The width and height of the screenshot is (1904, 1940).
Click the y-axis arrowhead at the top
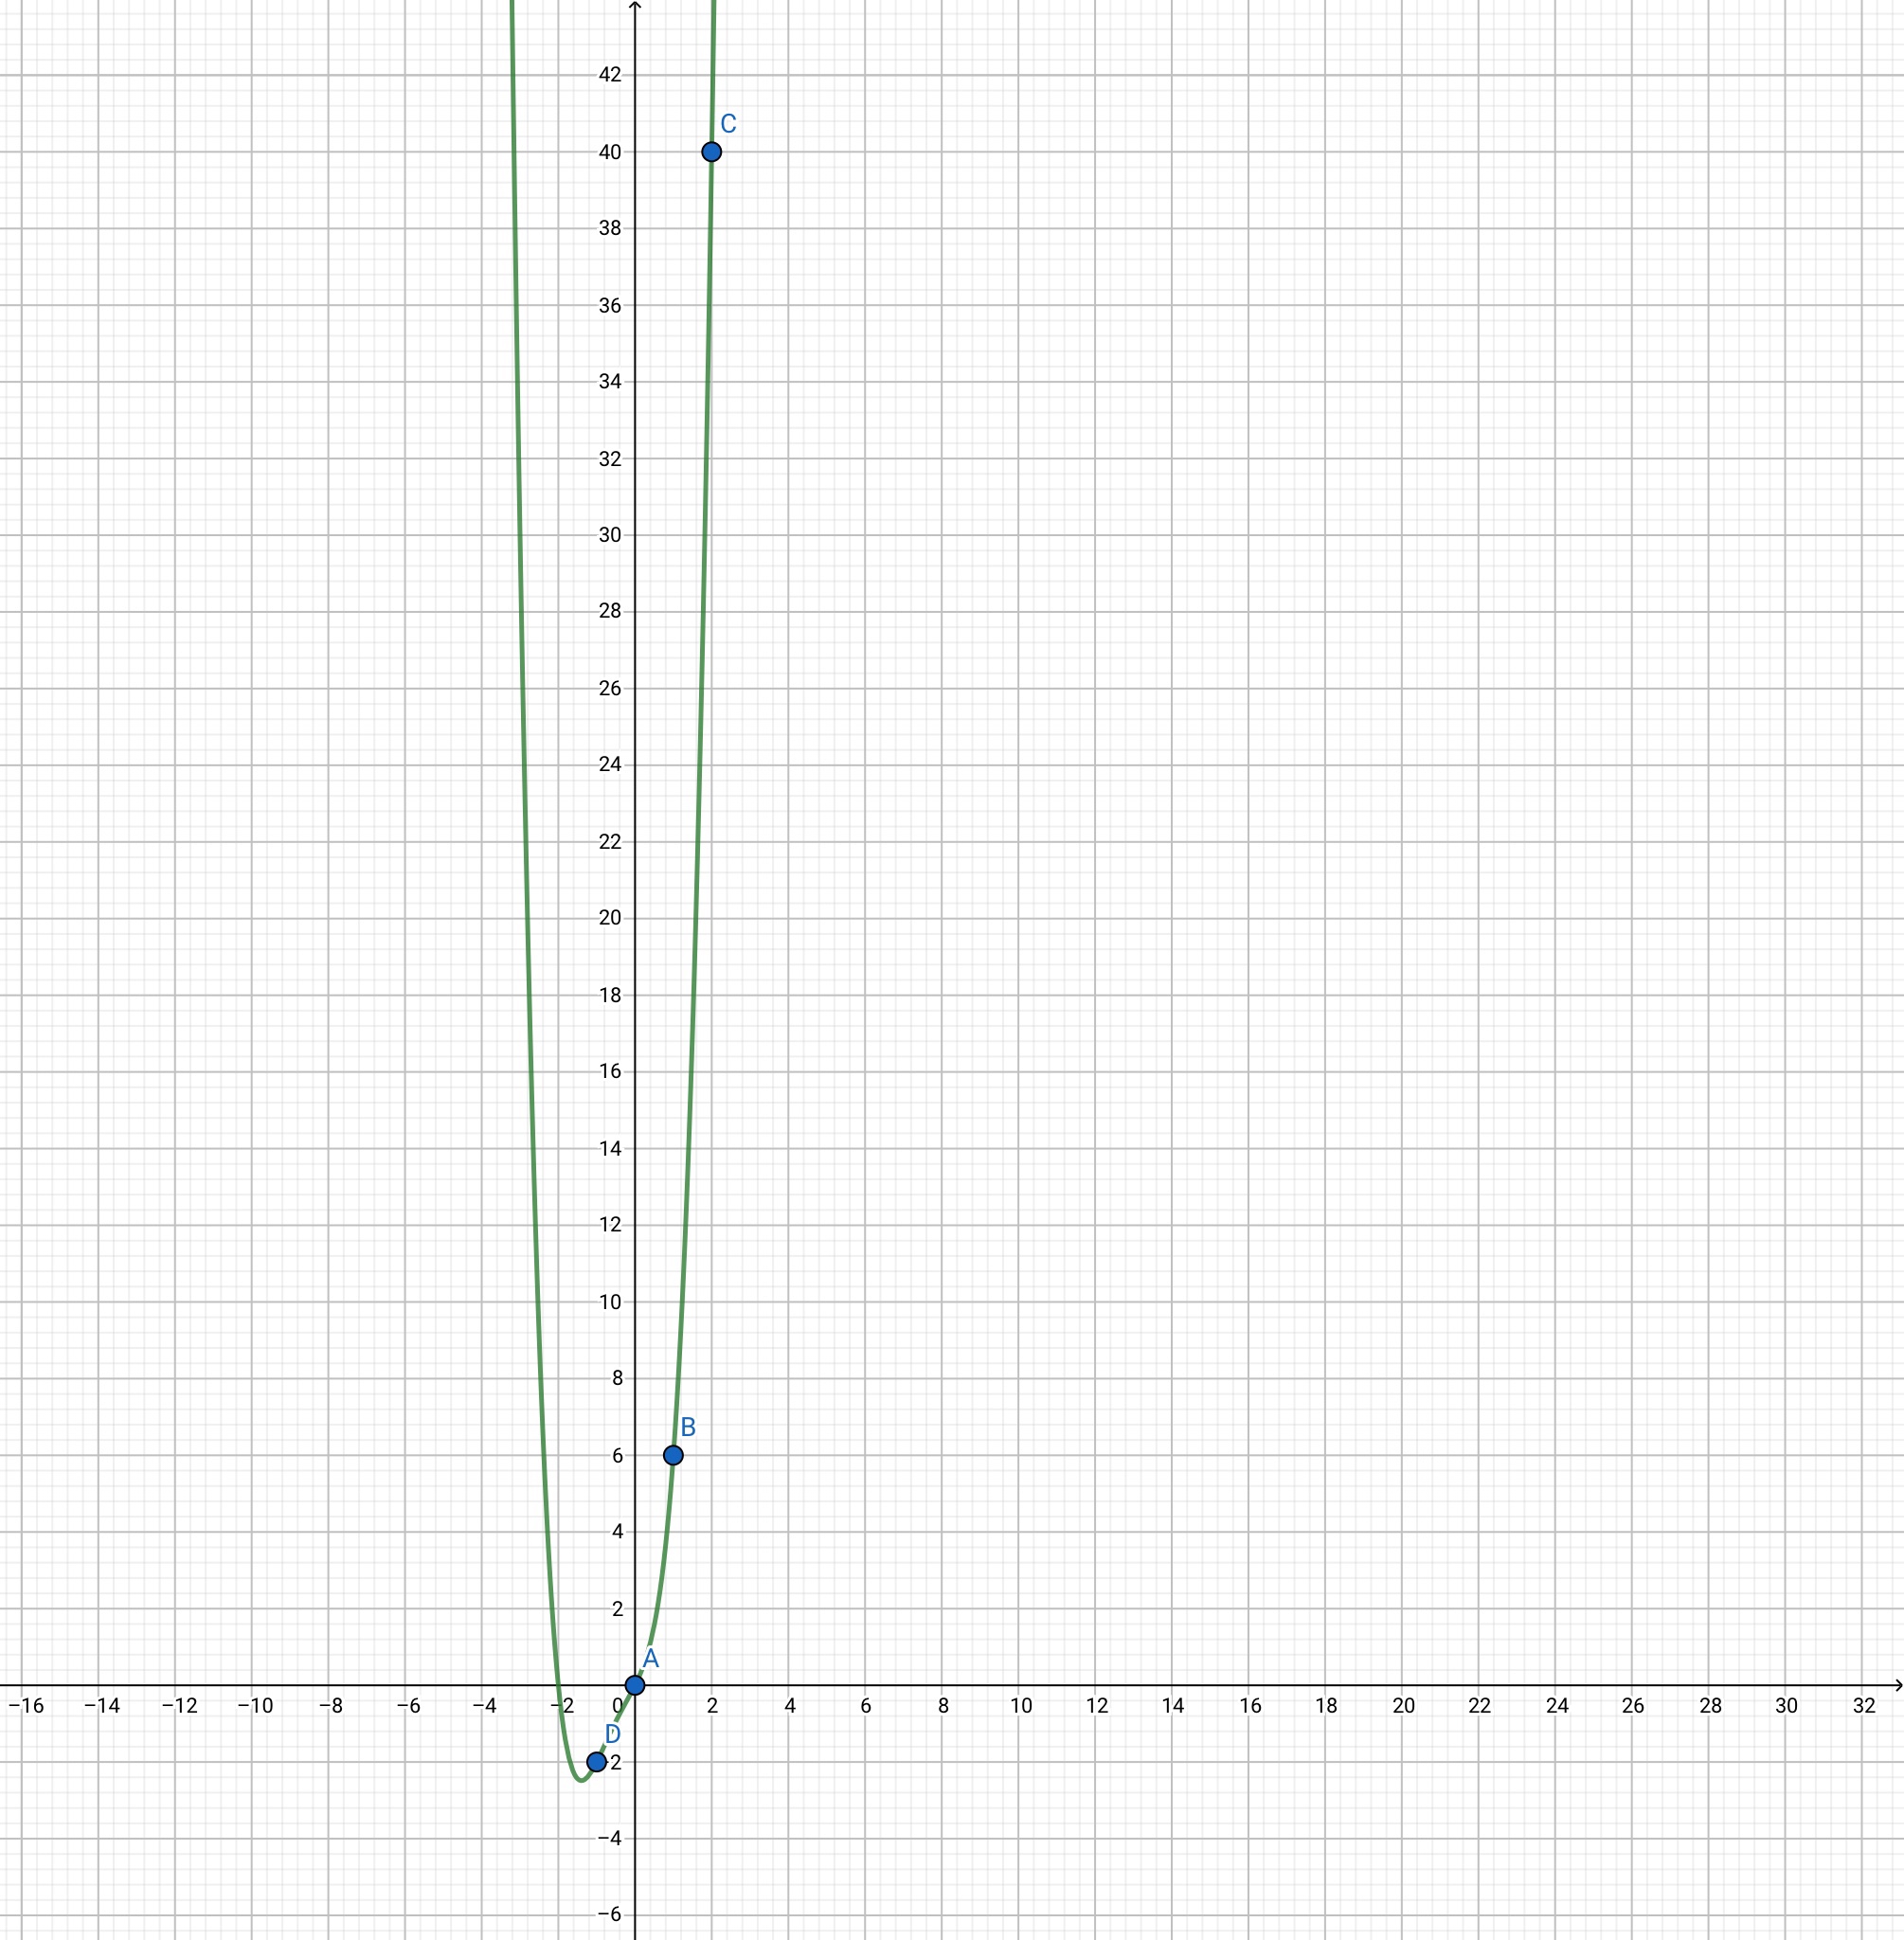[635, 6]
